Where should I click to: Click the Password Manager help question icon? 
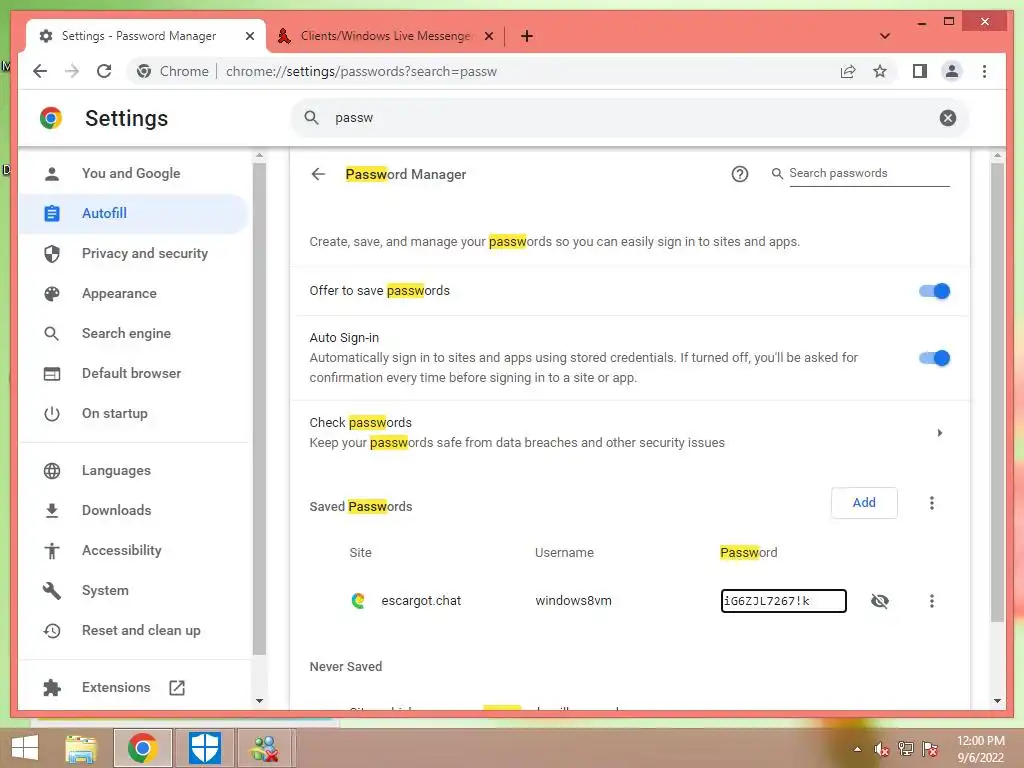(x=739, y=174)
